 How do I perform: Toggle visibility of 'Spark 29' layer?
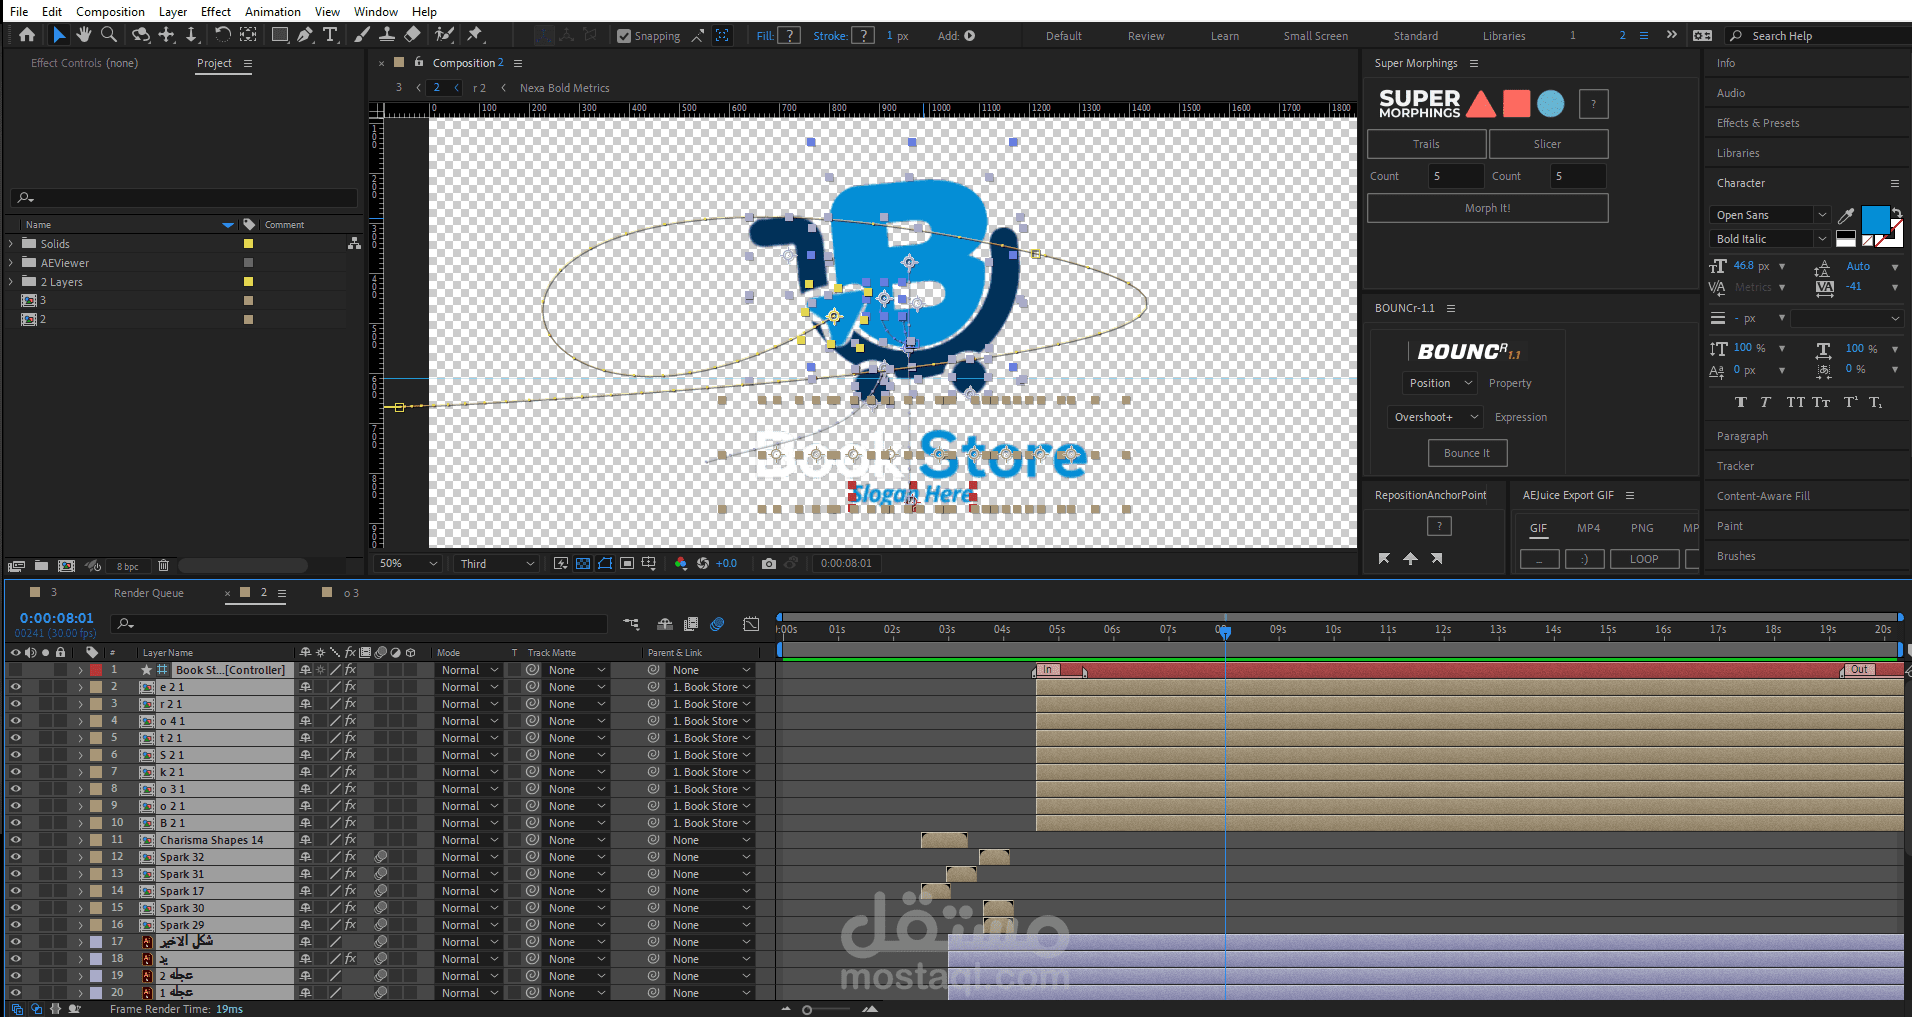point(15,925)
